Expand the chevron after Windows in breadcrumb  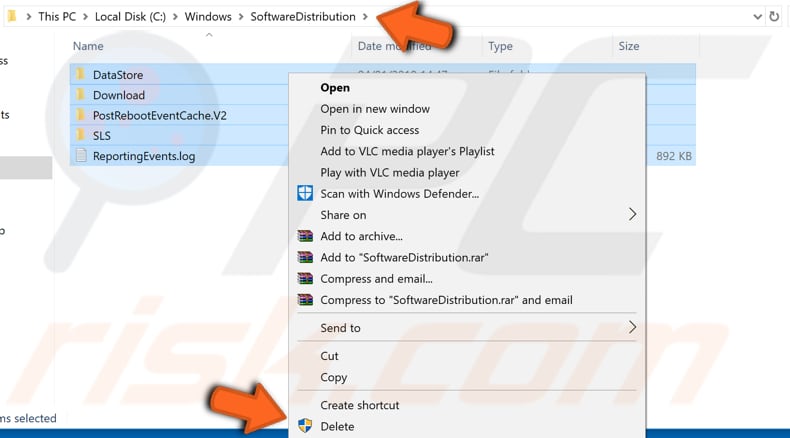point(241,17)
